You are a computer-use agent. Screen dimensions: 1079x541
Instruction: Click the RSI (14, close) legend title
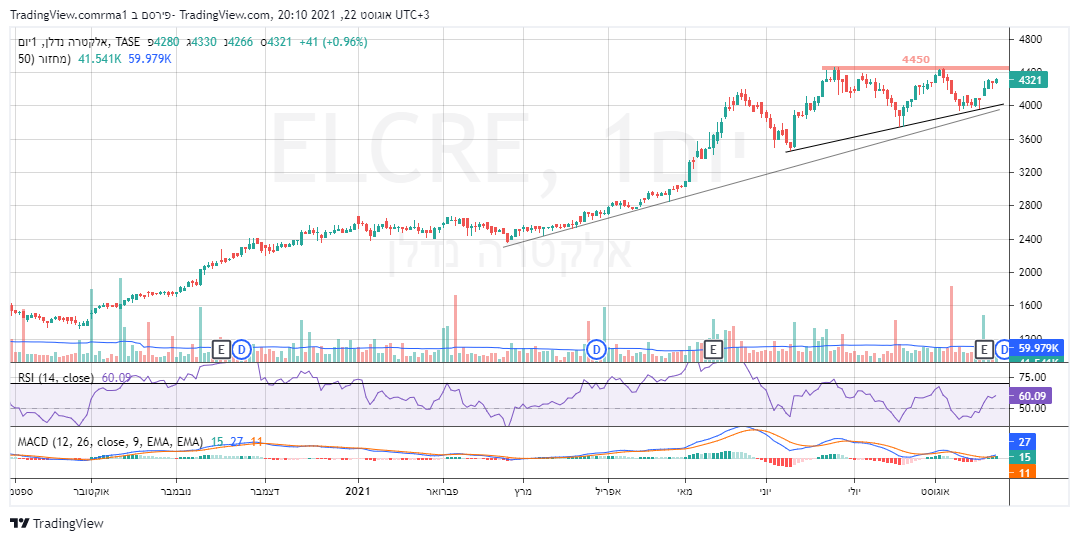pos(56,378)
